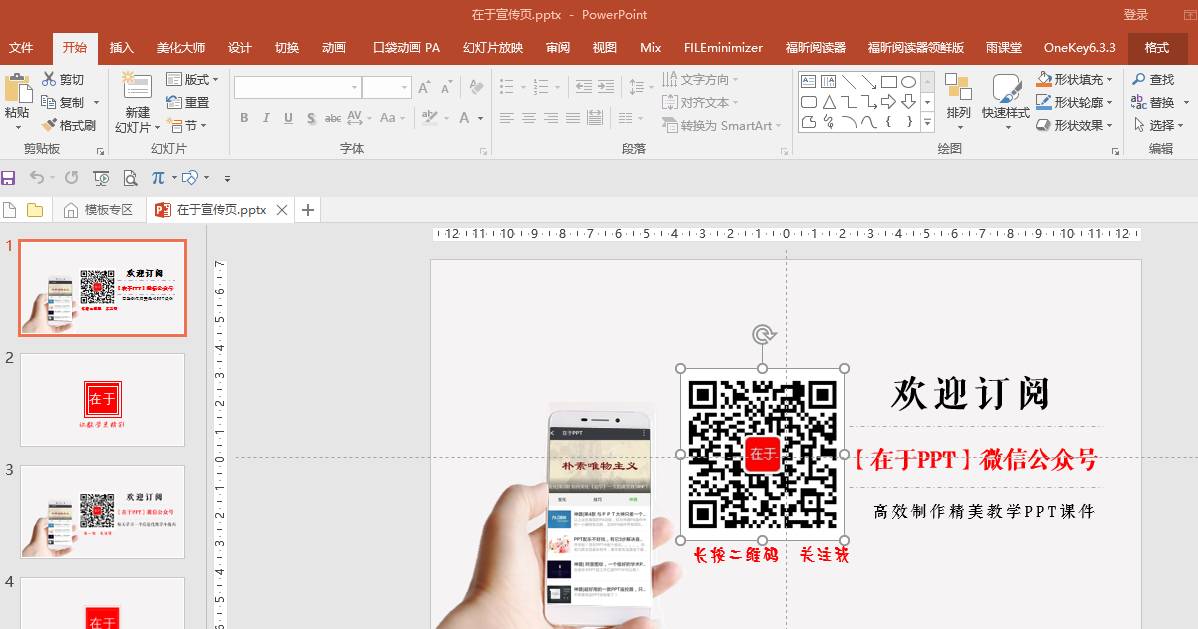
Task: Select the oval shape in shapes gallery
Action: (x=908, y=82)
